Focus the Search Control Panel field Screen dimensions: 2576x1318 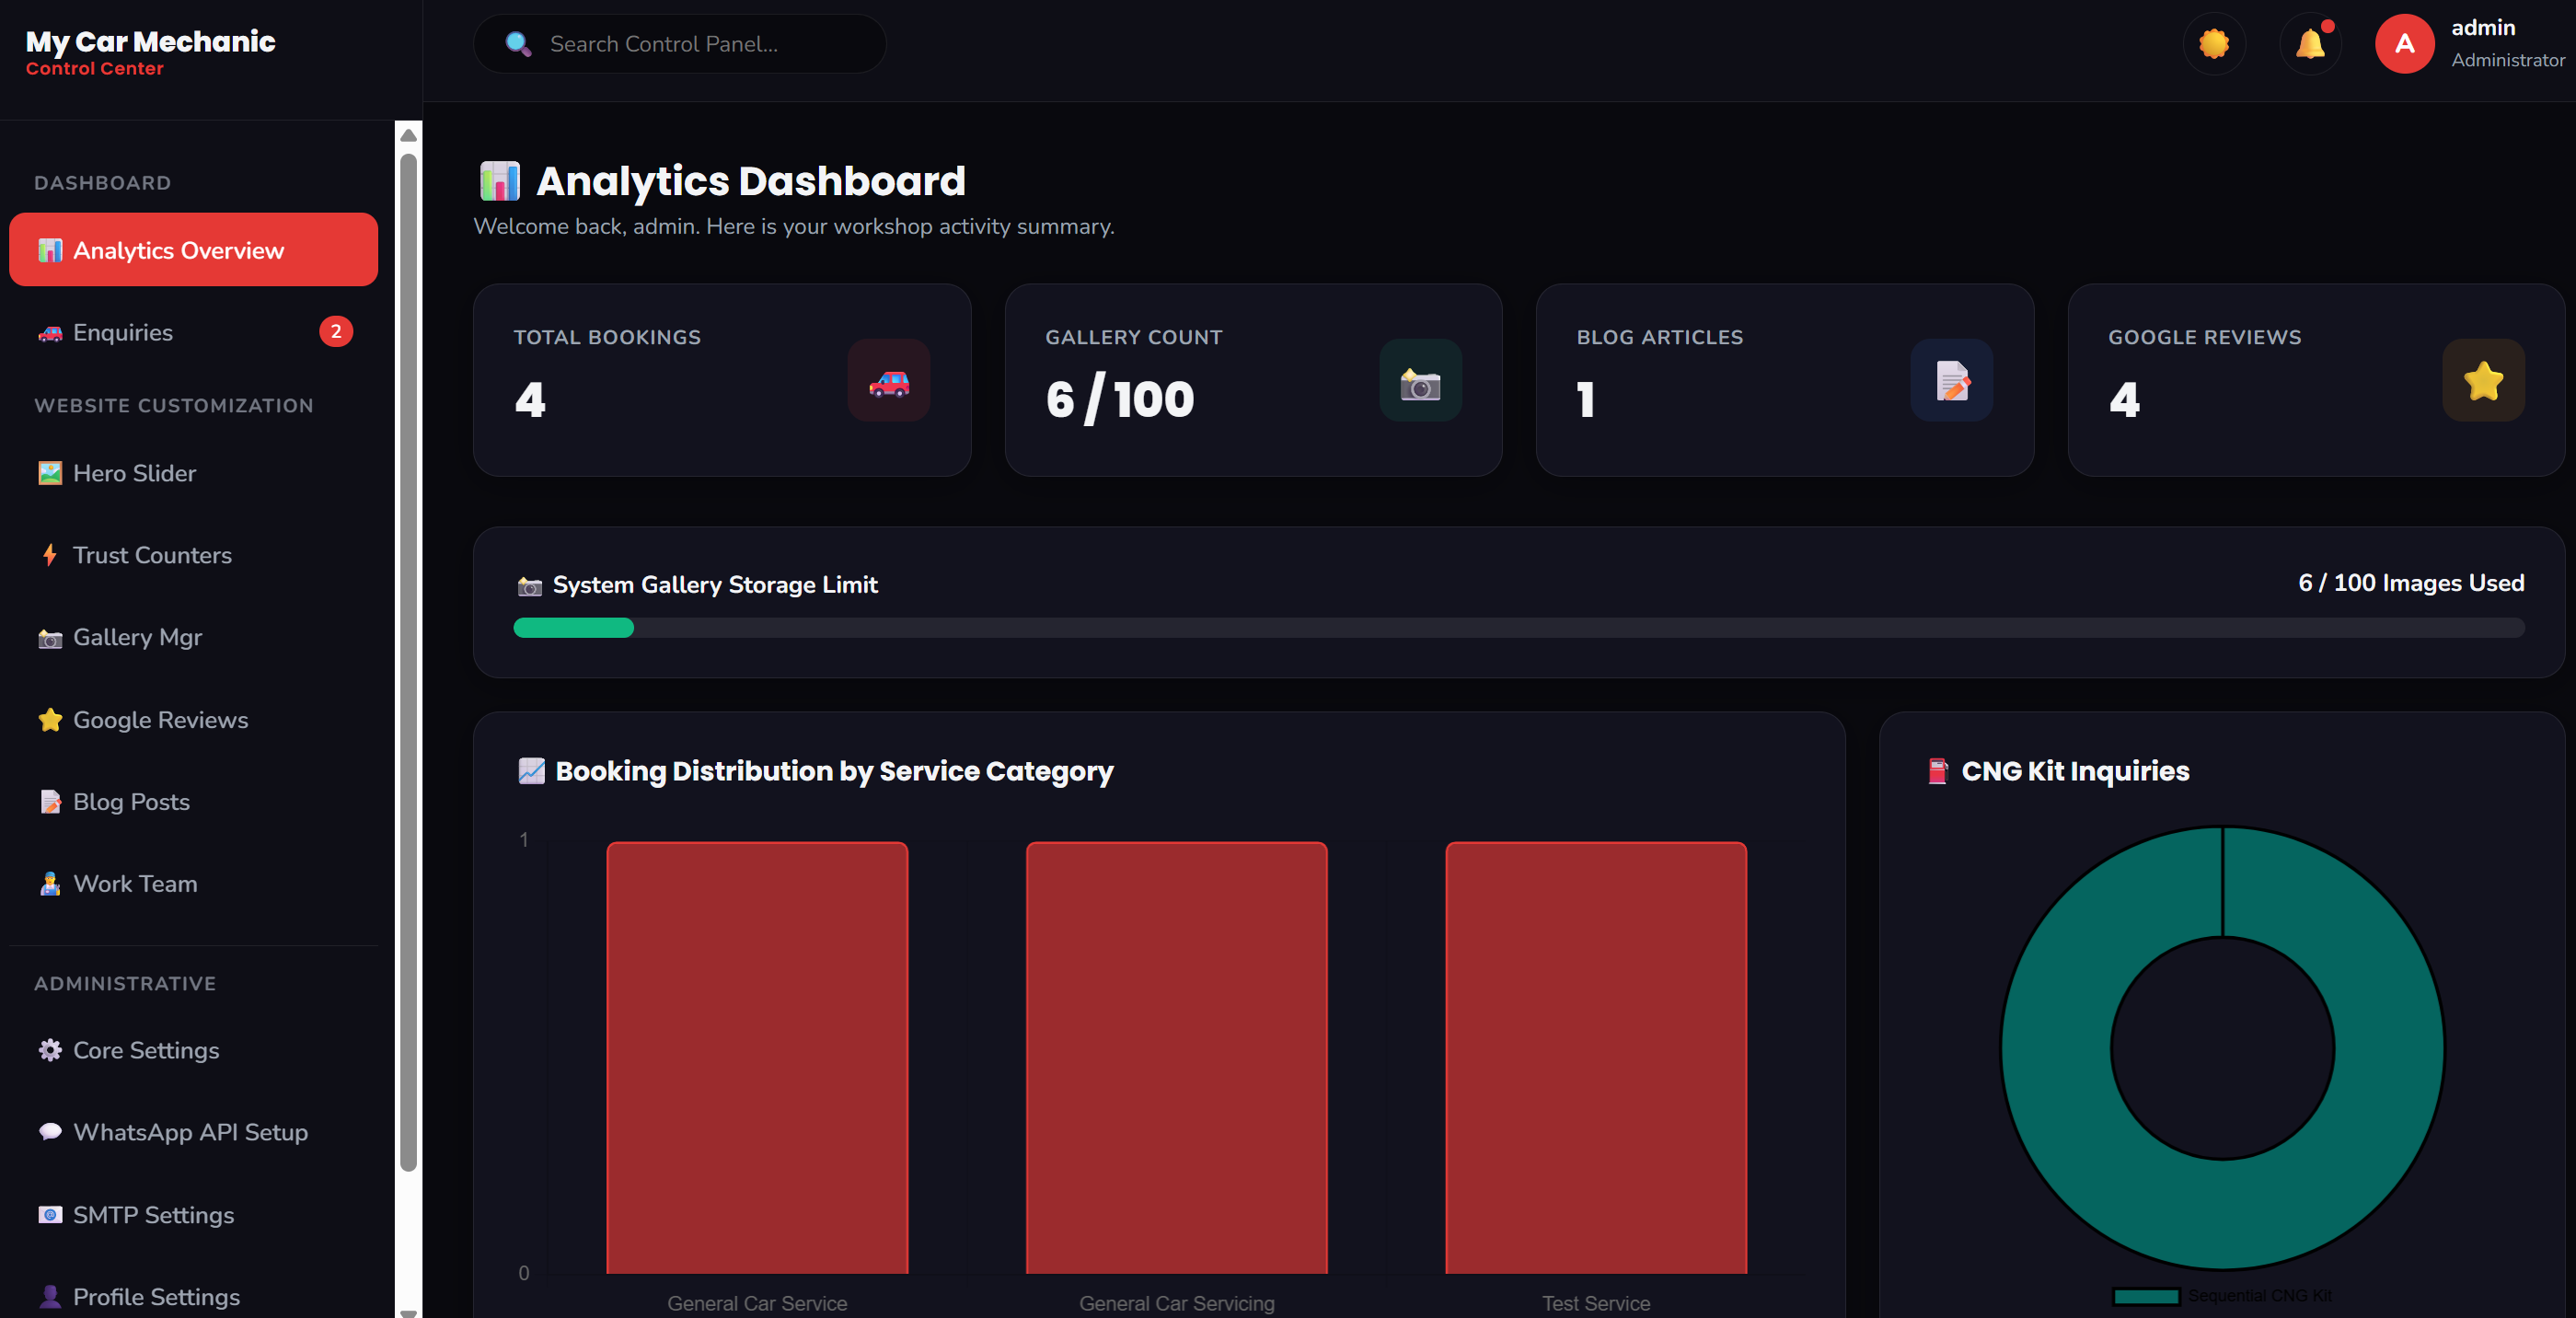[x=680, y=44]
